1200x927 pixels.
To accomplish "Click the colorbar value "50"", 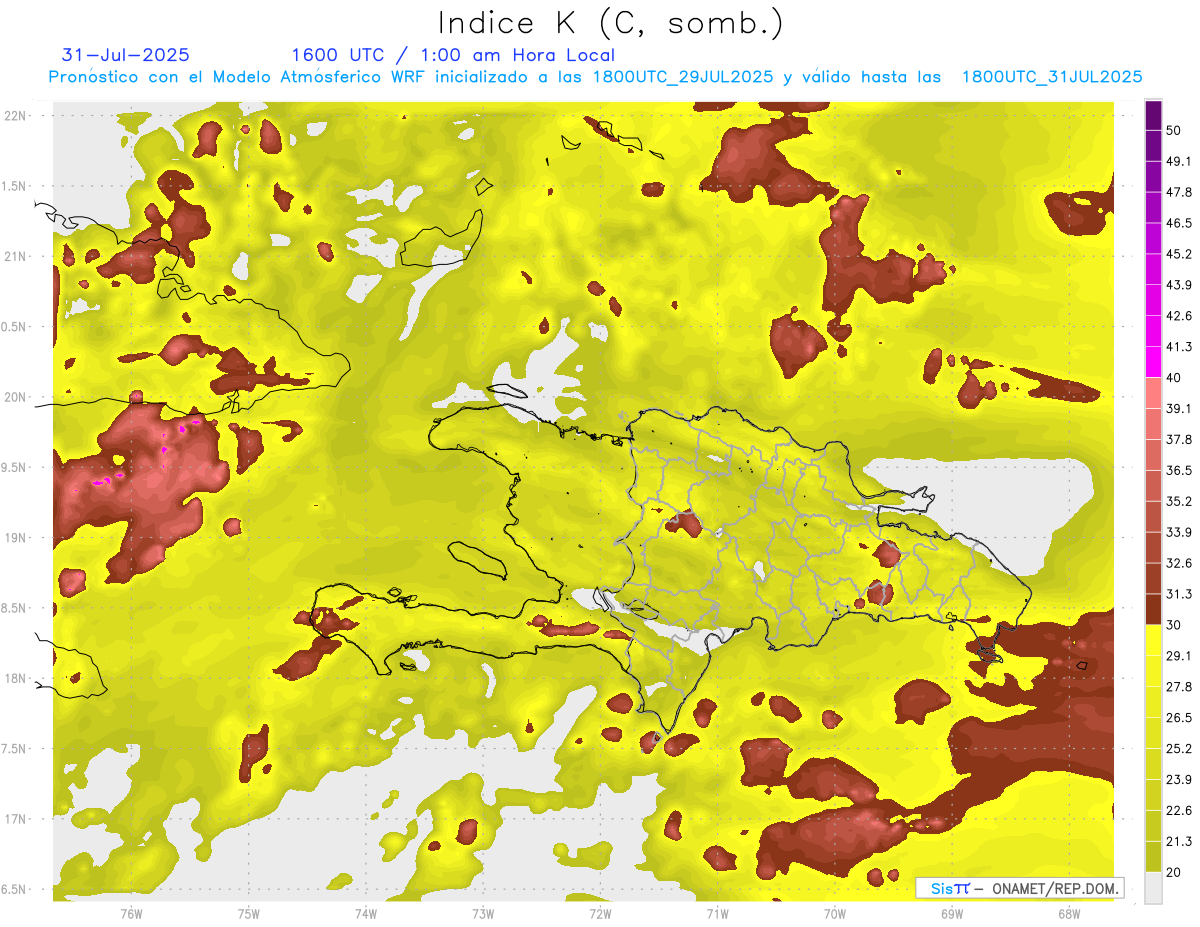I will coord(1174,131).
